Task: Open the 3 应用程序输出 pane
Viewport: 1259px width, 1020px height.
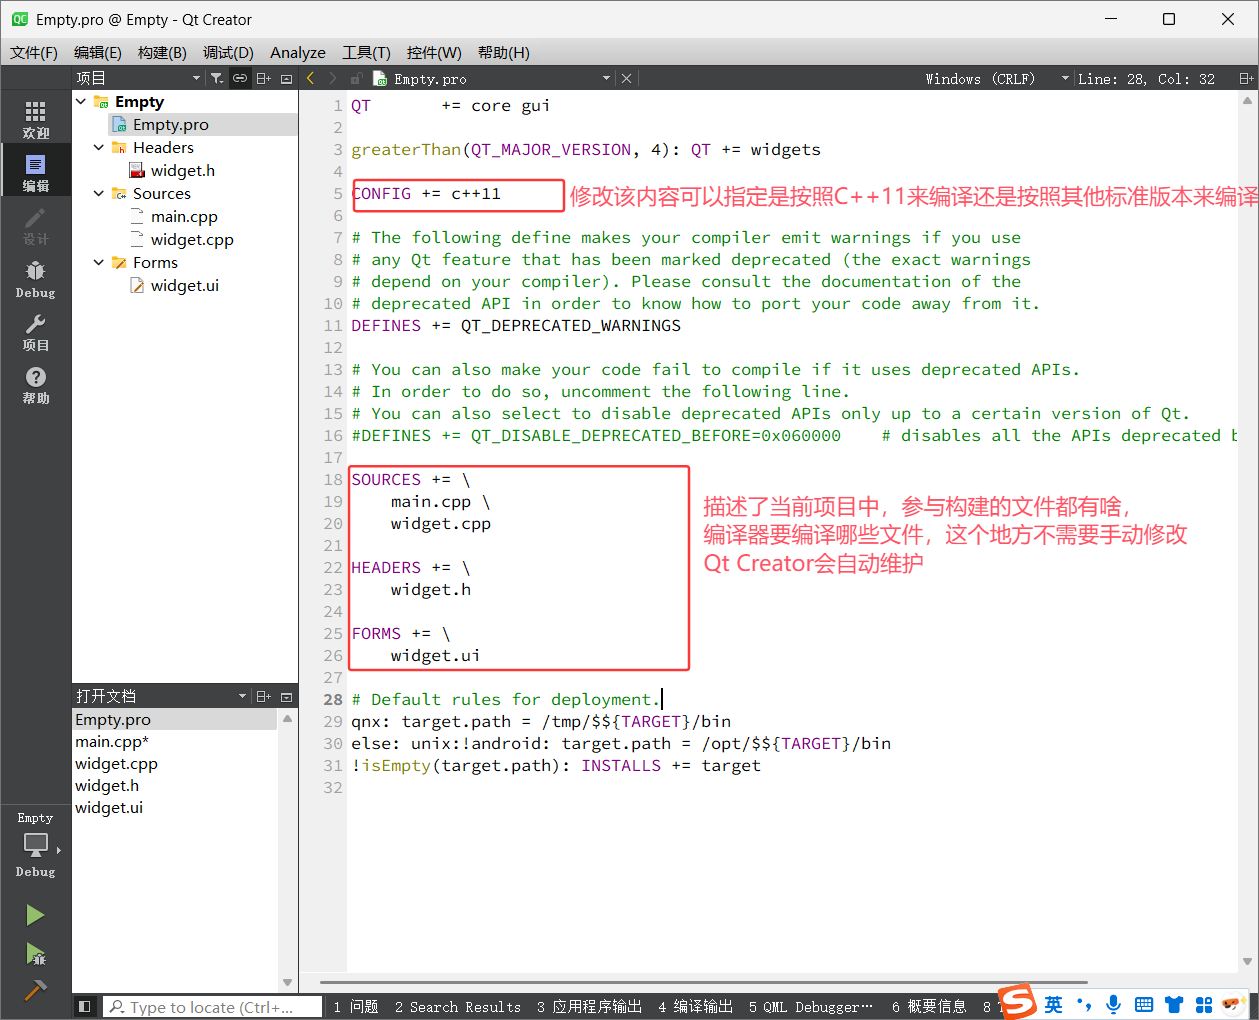Action: tap(590, 1006)
